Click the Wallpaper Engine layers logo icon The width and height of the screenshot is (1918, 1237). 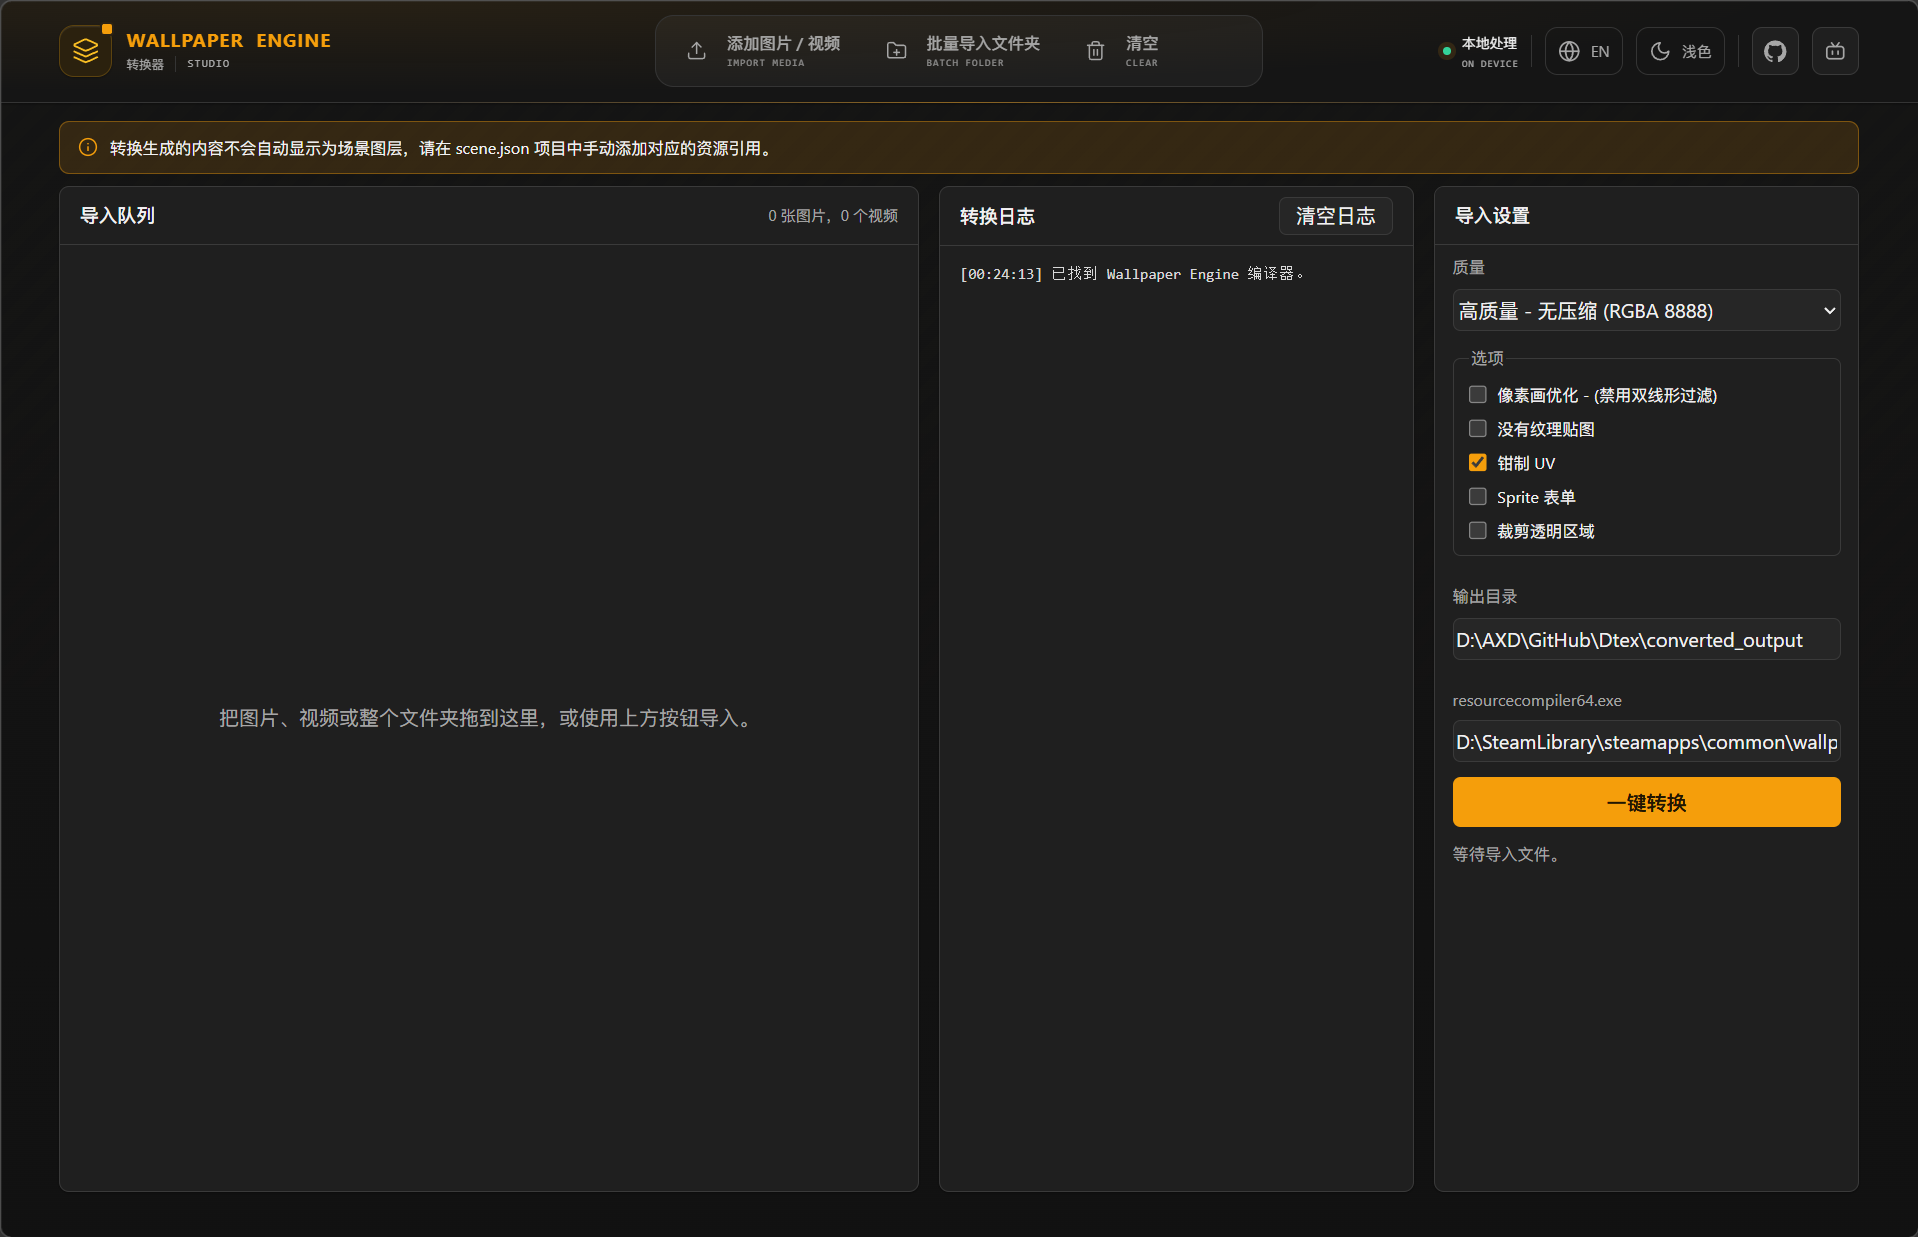pos(86,51)
